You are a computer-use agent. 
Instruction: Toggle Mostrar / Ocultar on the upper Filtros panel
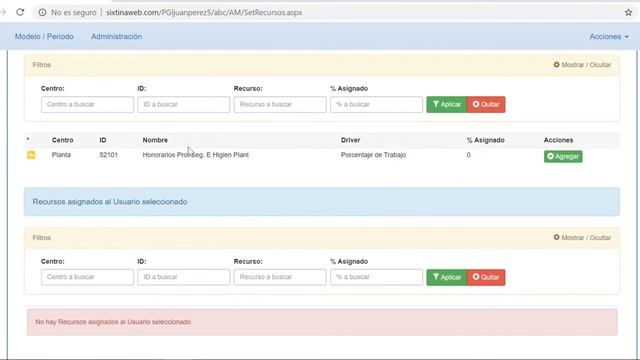[x=582, y=65]
